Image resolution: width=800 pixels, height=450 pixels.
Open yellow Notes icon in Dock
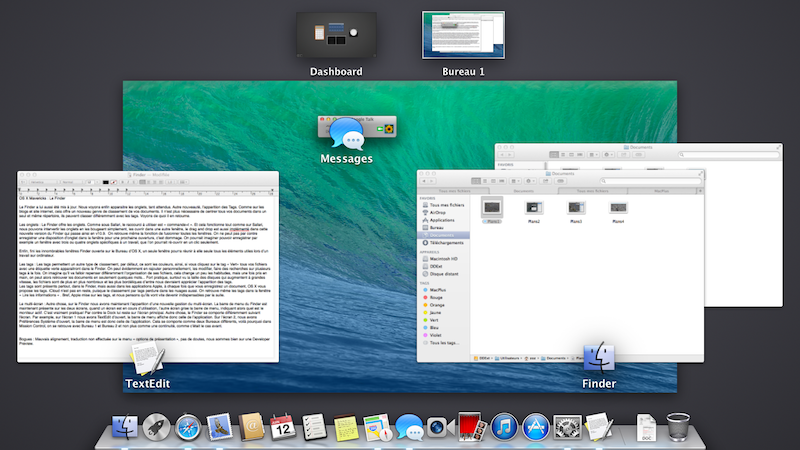346,427
